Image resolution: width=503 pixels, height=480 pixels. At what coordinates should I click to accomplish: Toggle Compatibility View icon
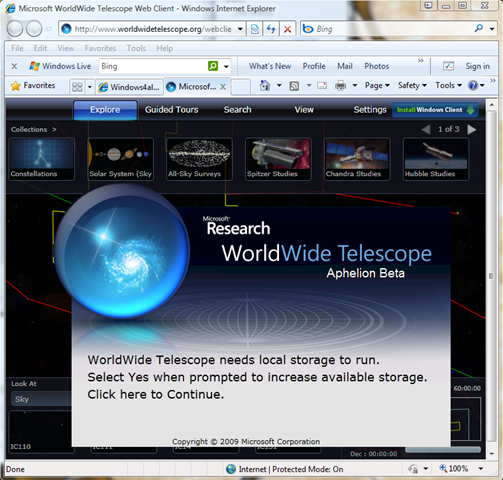(x=255, y=29)
